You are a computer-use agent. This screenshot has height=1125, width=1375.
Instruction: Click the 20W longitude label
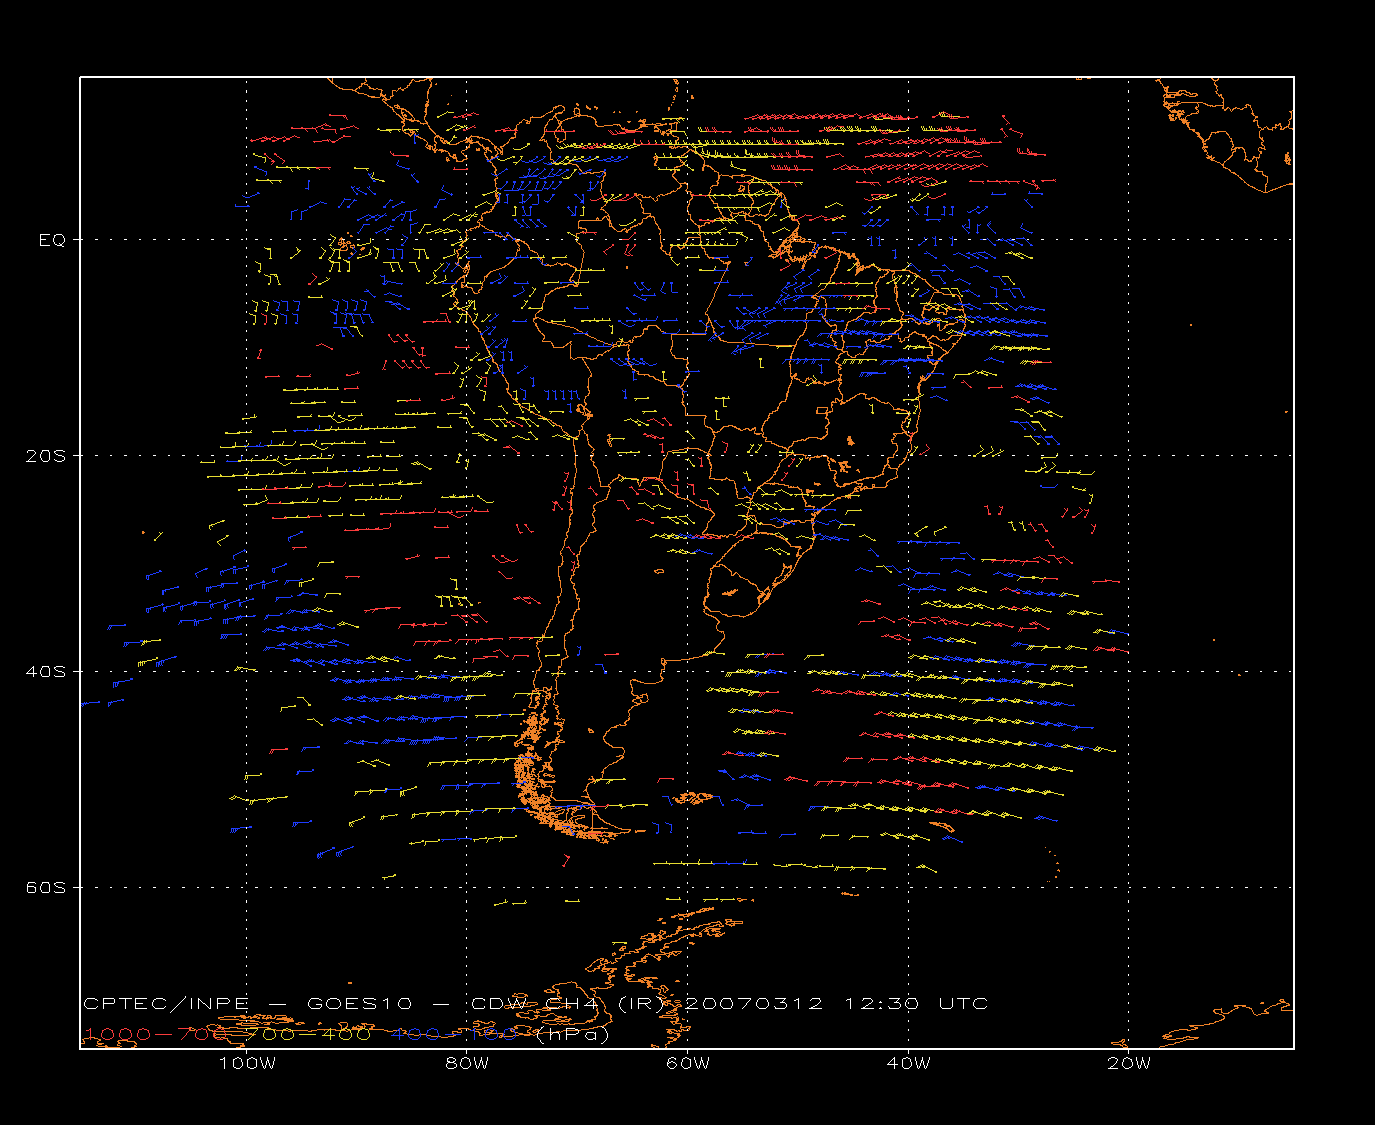click(1129, 1064)
